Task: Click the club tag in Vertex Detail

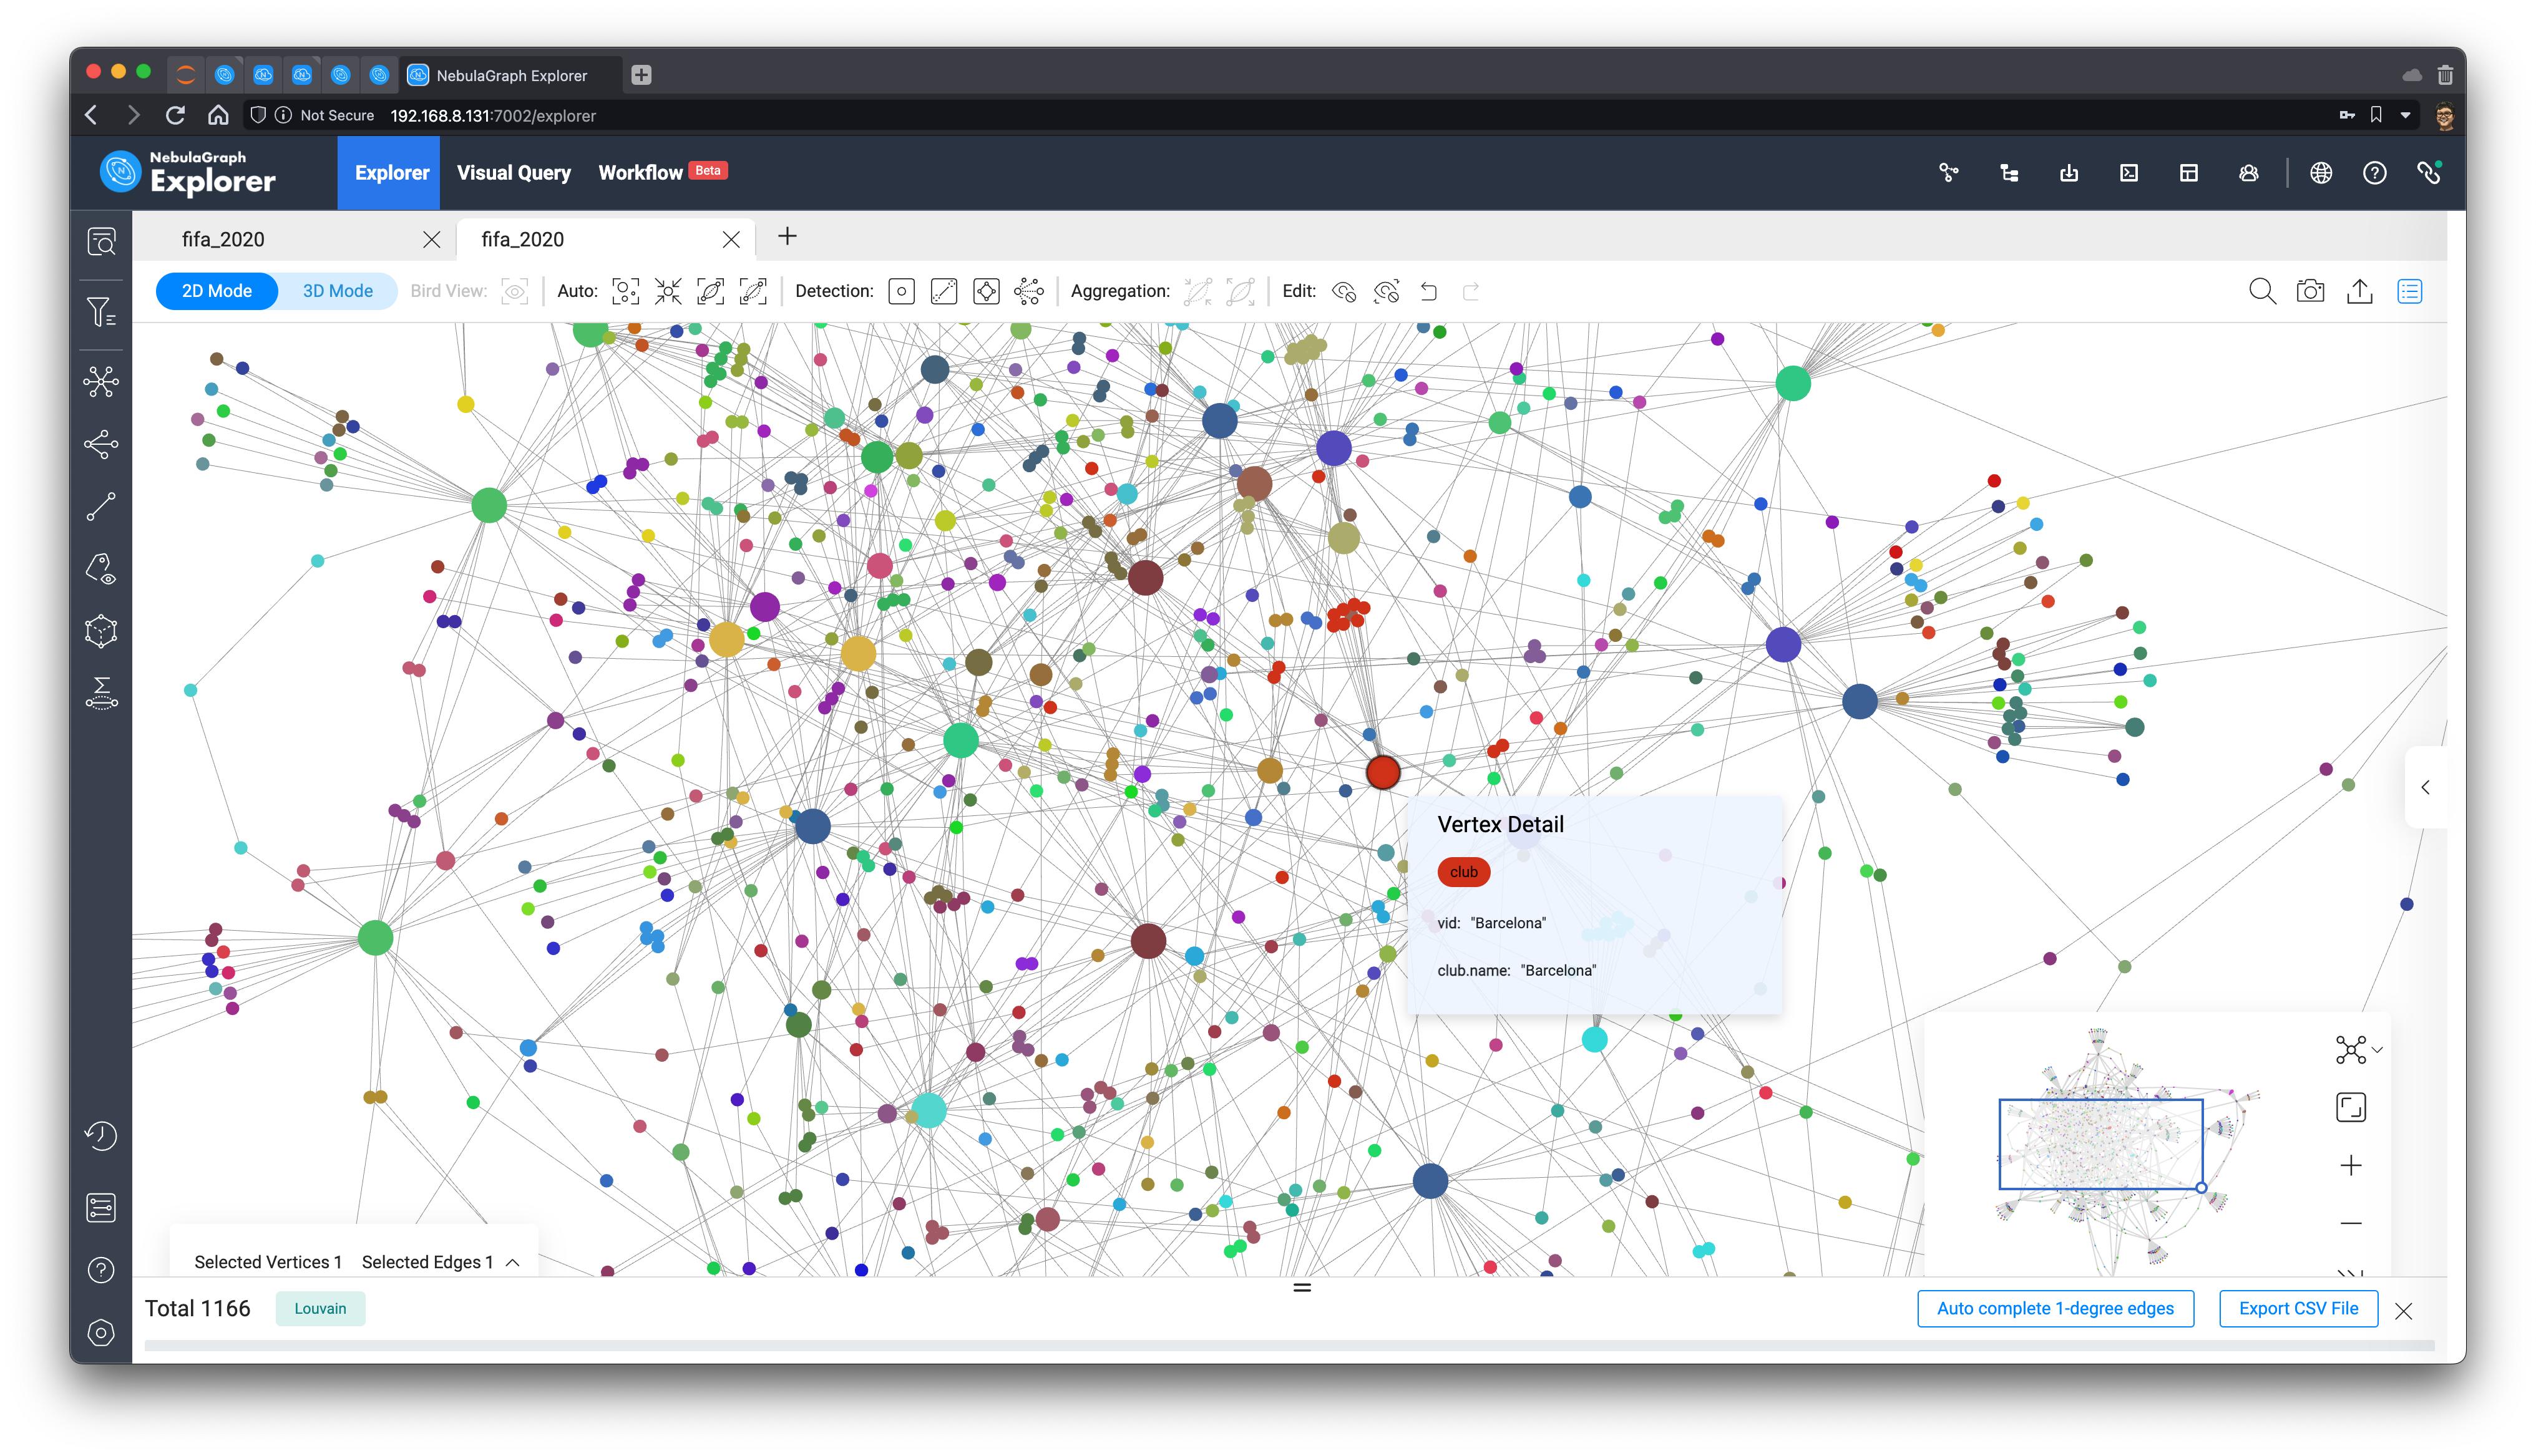Action: coord(1463,872)
